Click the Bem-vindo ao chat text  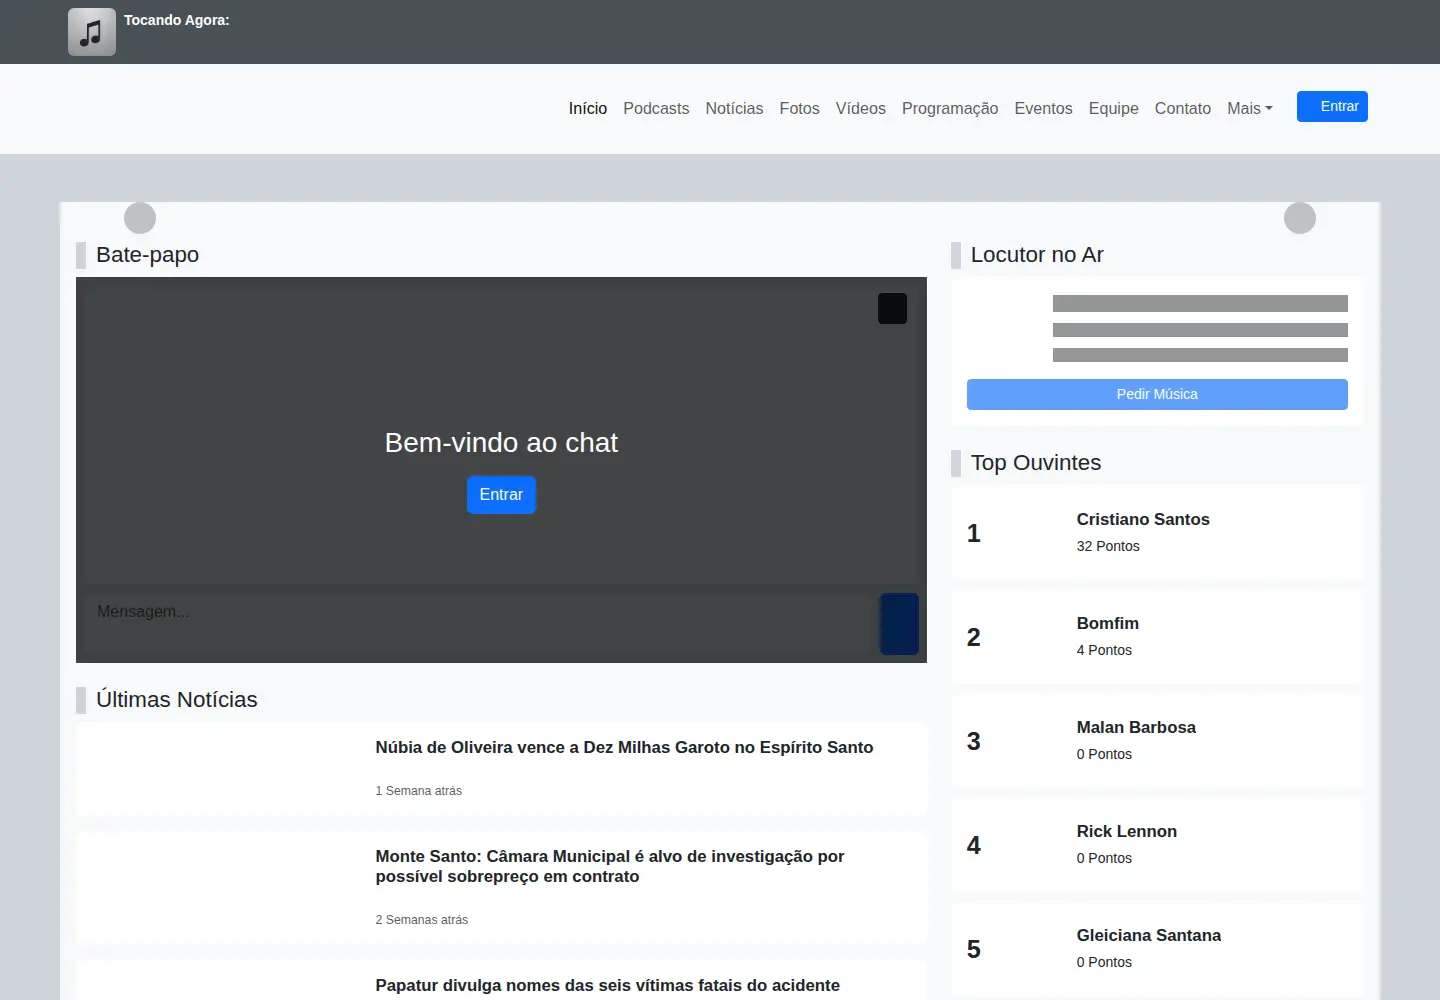click(501, 443)
